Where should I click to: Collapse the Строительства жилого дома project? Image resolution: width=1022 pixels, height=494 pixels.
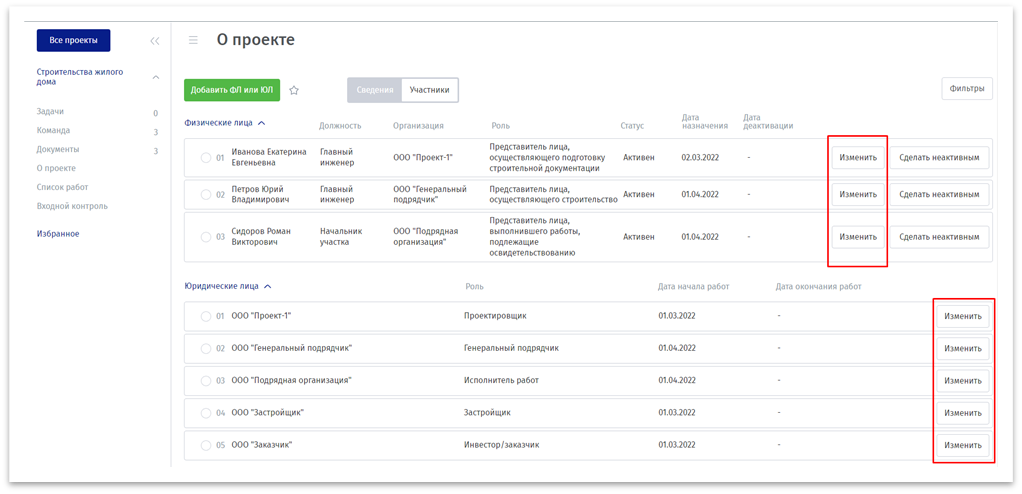tap(156, 77)
